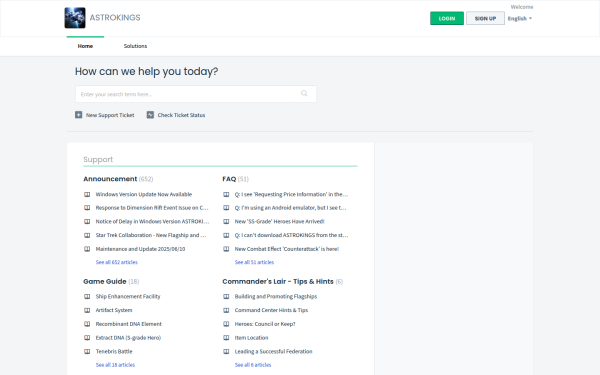Open Extract DNA (S-grade Hero) guide
Screen dimensions: 600x375
click(x=128, y=338)
